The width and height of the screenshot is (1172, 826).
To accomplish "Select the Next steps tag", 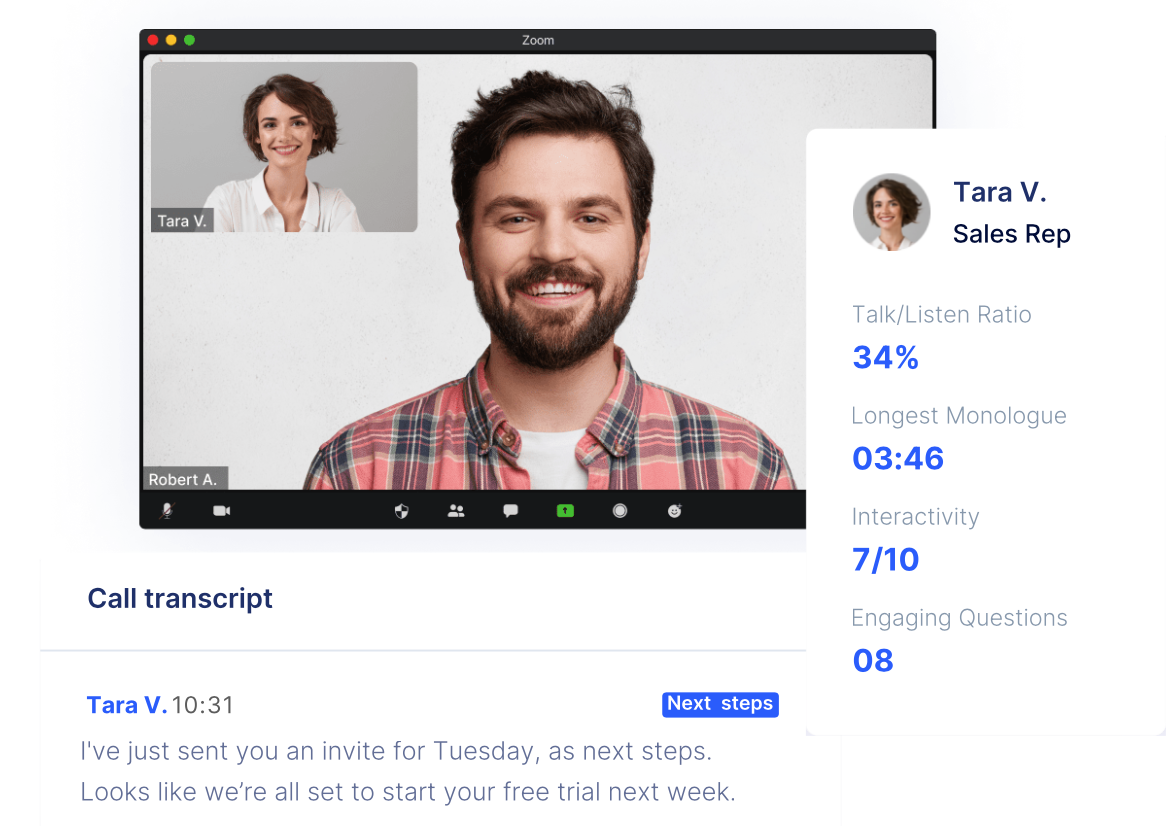I will coord(720,704).
